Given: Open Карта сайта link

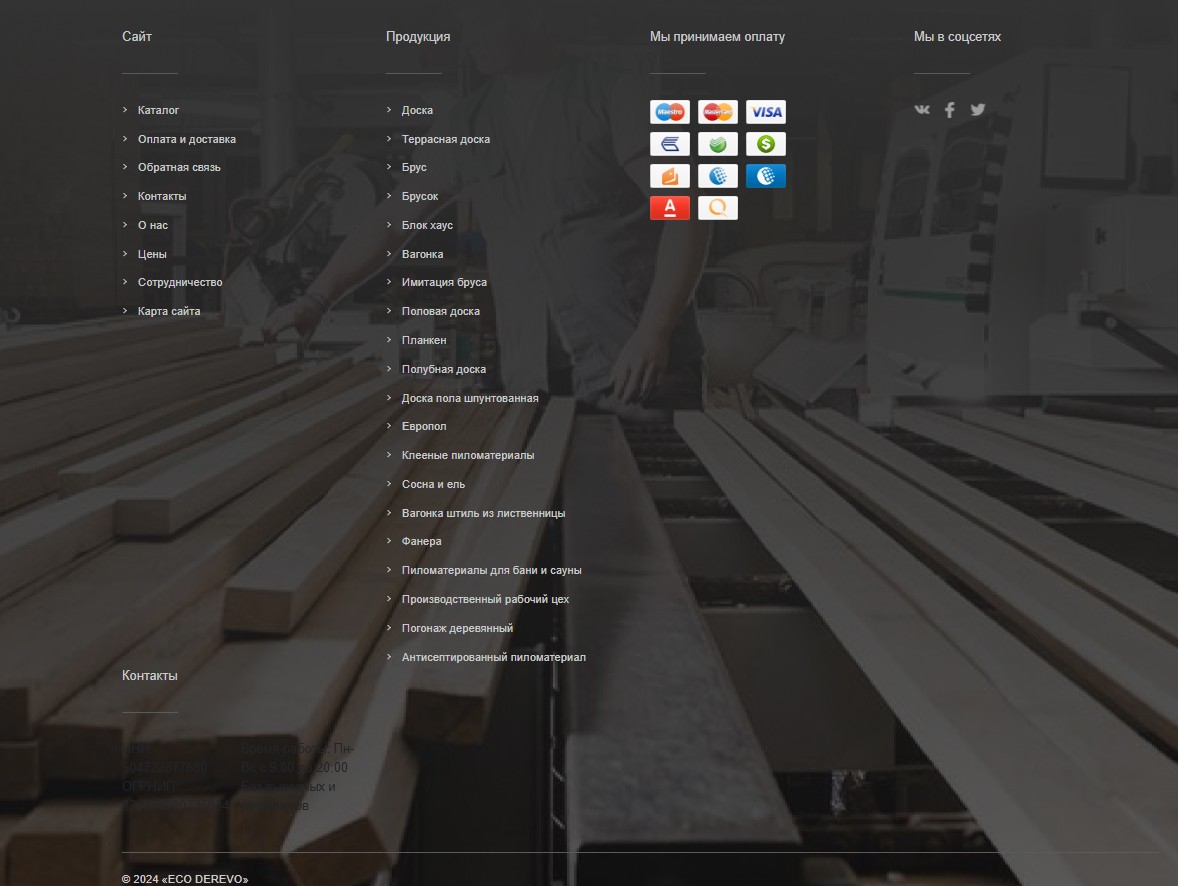Looking at the screenshot, I should (x=169, y=311).
